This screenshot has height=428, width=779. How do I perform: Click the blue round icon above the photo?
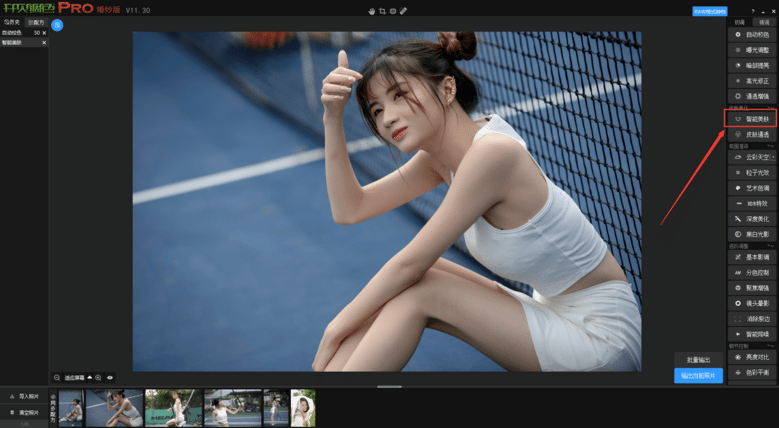[58, 24]
